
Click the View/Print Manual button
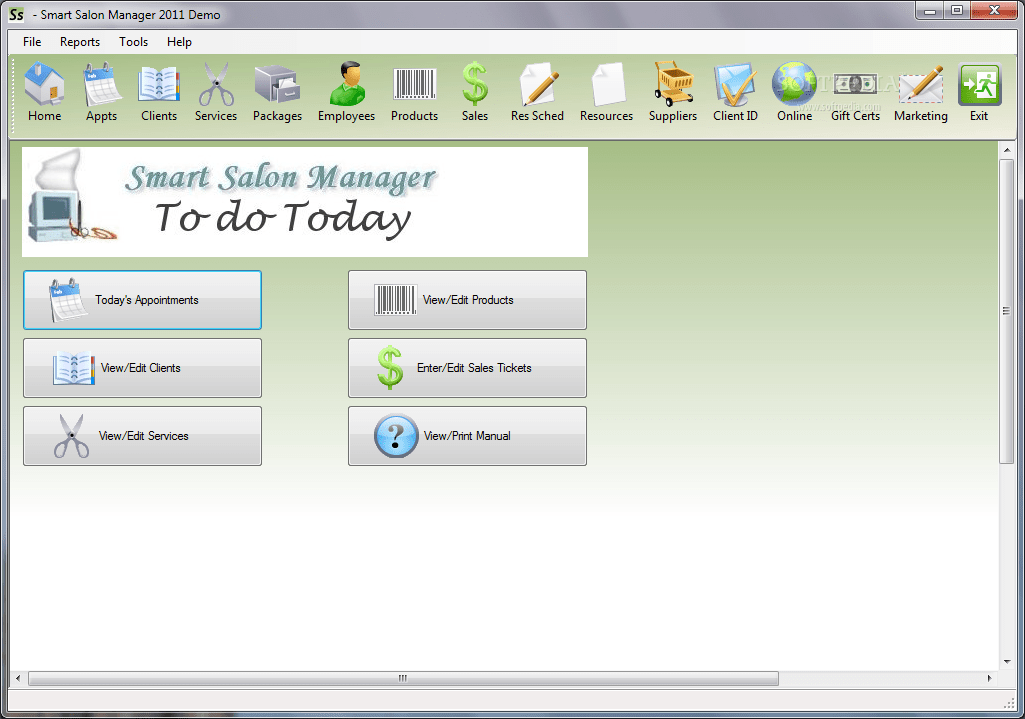[x=467, y=436]
